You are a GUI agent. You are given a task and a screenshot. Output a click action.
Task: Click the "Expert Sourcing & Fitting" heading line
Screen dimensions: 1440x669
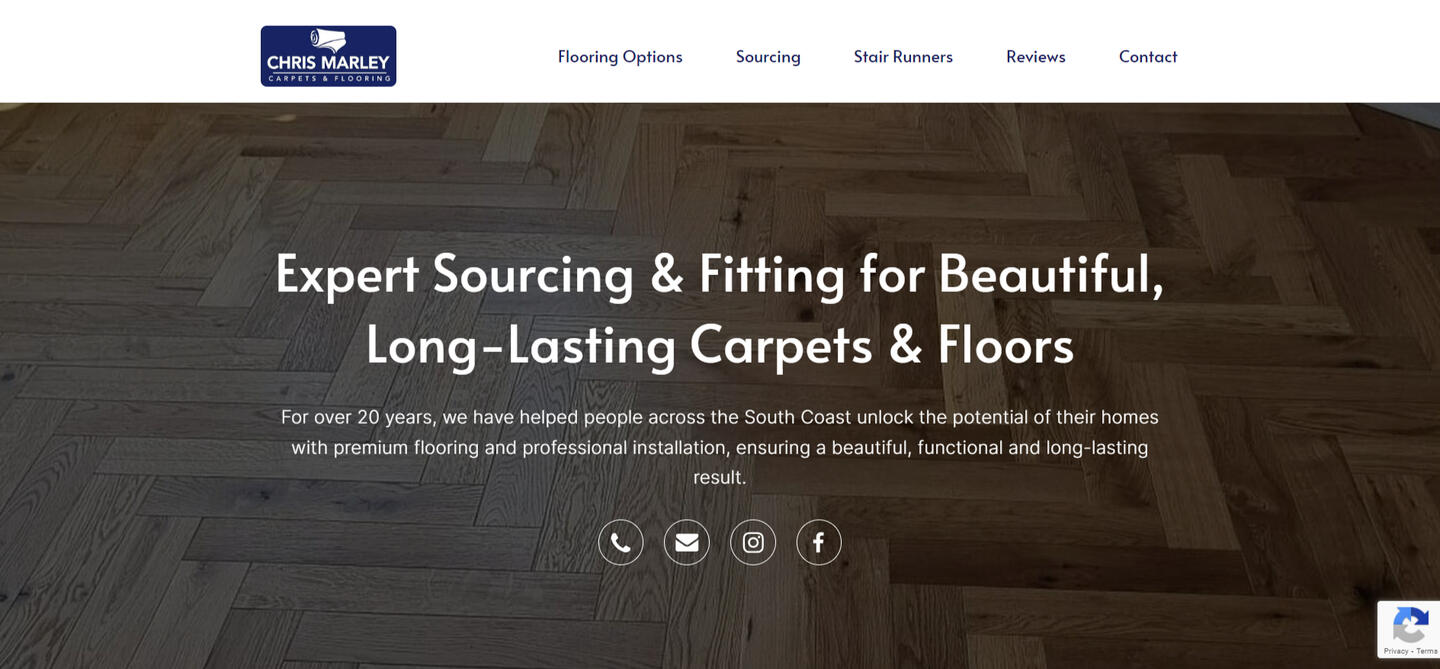point(720,273)
